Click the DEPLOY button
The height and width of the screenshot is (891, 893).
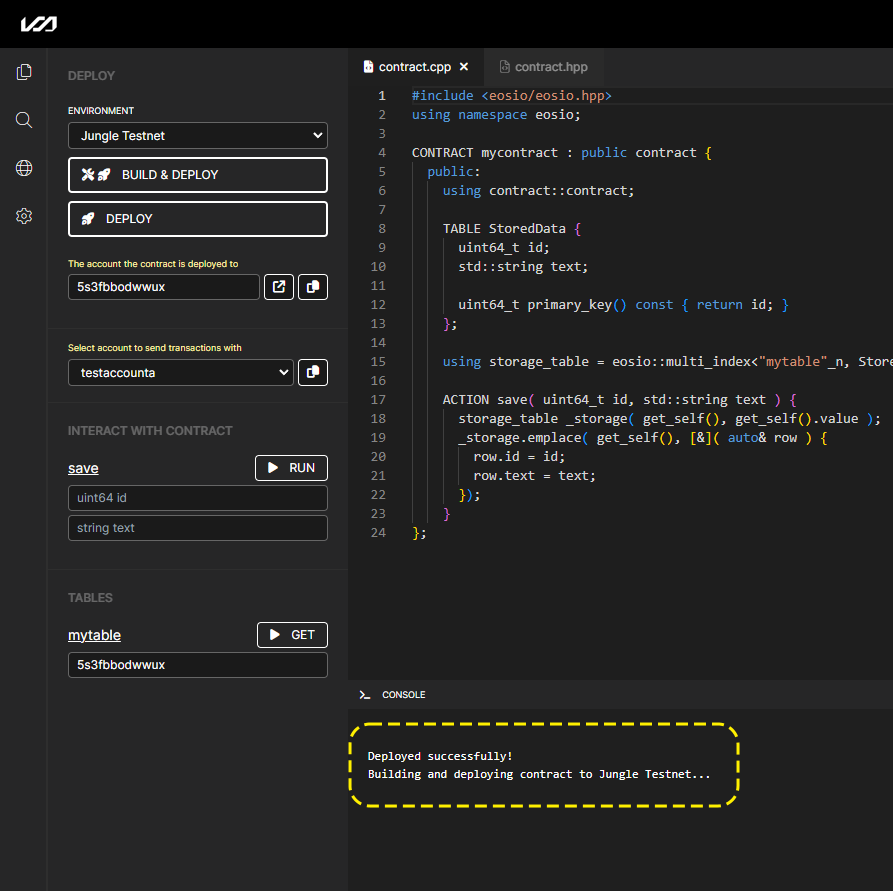[x=198, y=219]
